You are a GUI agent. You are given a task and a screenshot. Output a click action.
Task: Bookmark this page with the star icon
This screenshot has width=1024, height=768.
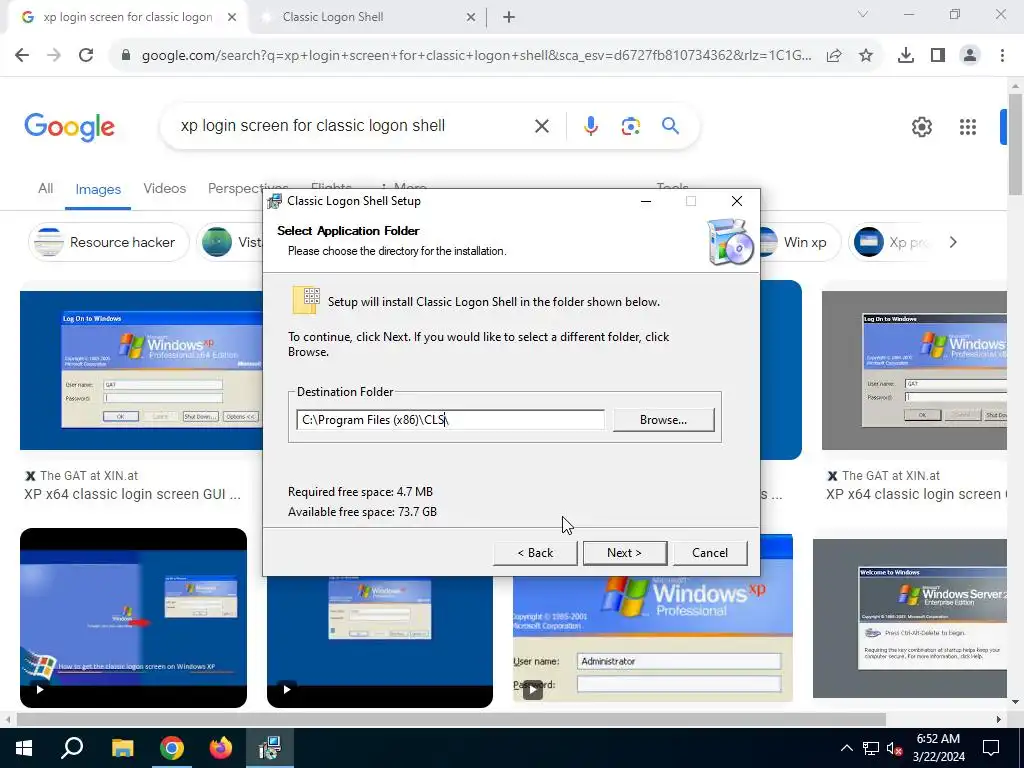tap(866, 56)
